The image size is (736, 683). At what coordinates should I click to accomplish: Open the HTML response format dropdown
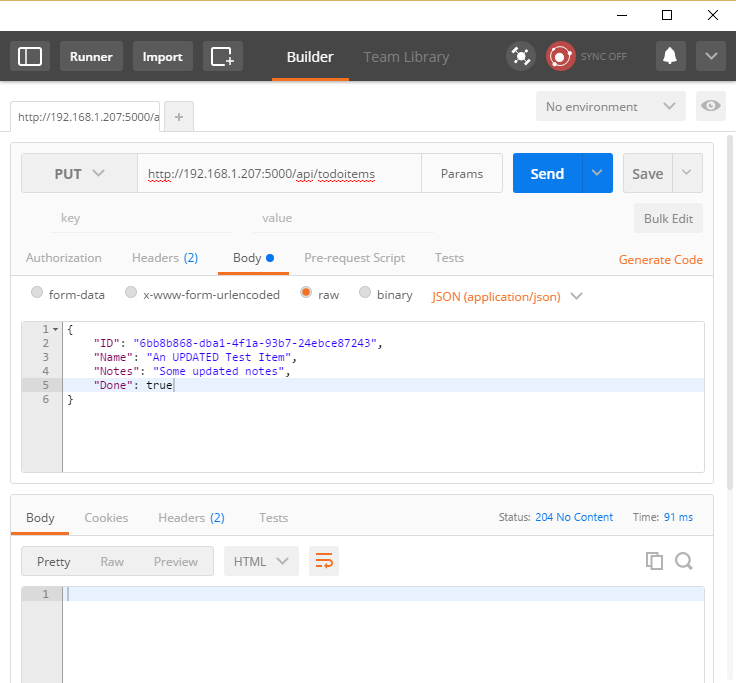coord(261,561)
